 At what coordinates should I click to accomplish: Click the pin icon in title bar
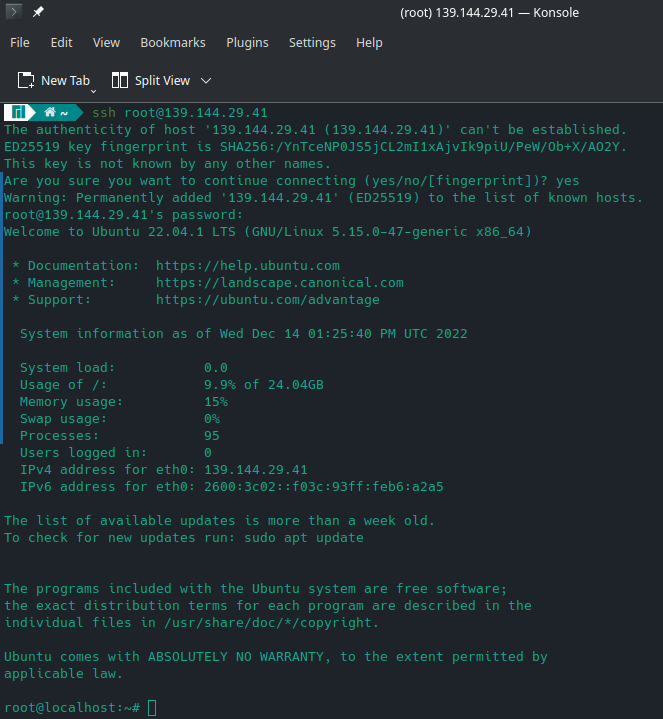coord(38,12)
